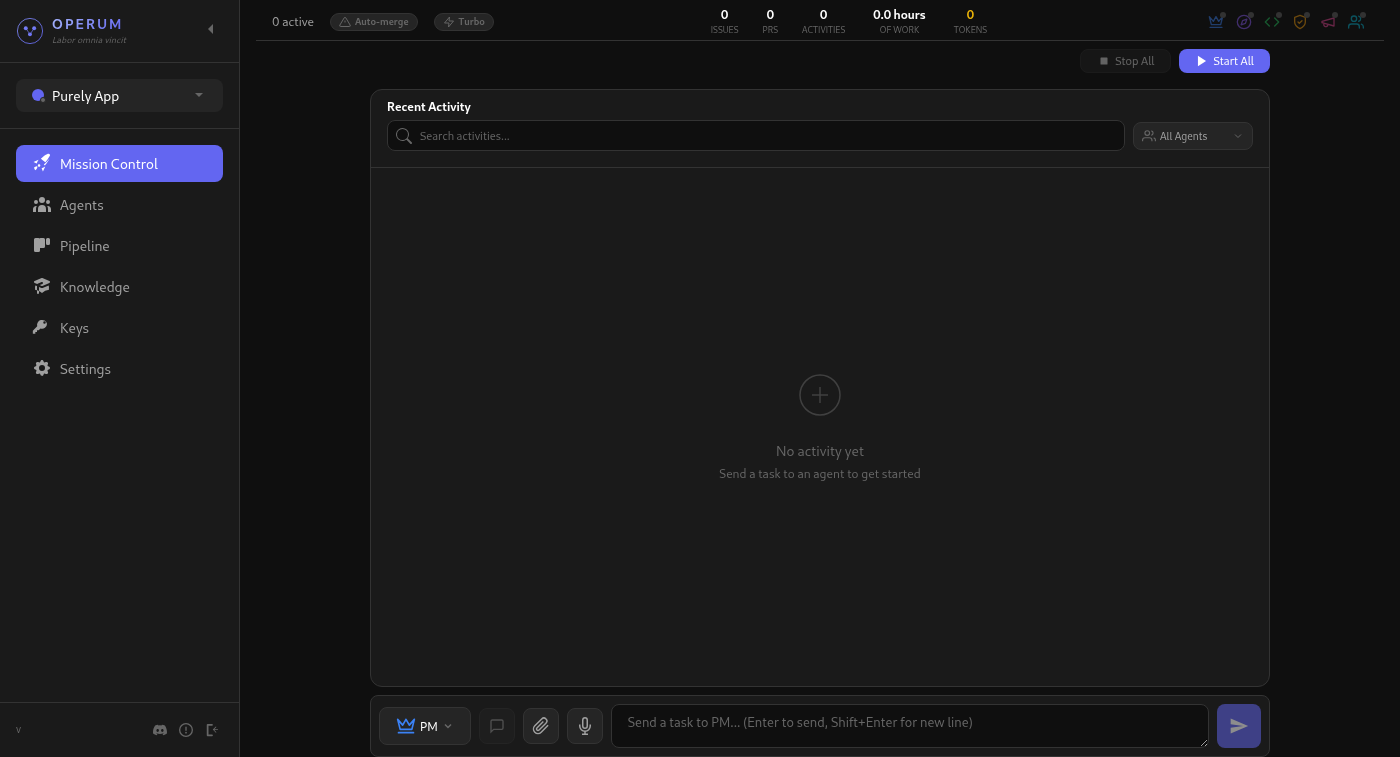Screen dimensions: 1400x757
Task: Click the microphone voice input icon
Action: pos(585,725)
